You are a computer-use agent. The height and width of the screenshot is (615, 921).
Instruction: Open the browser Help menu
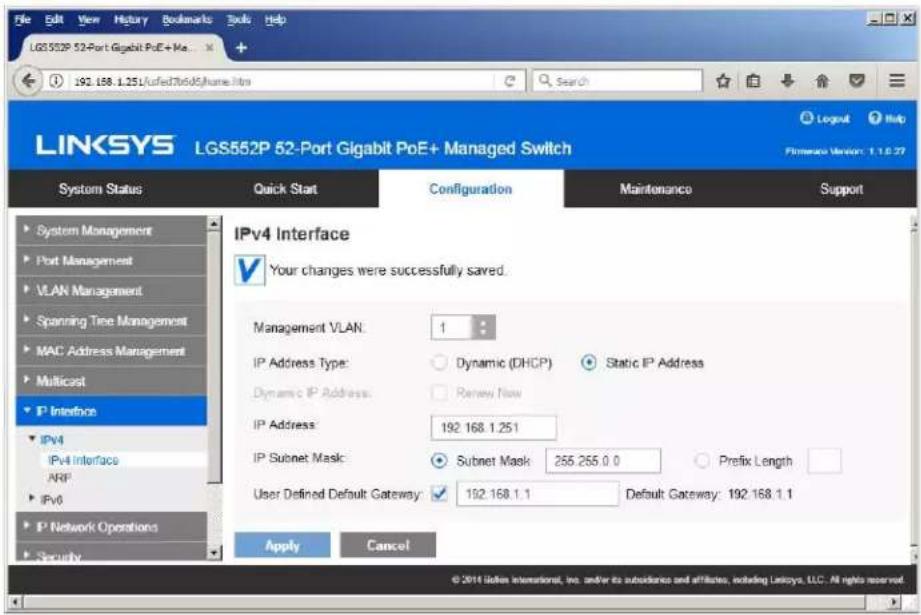point(275,19)
